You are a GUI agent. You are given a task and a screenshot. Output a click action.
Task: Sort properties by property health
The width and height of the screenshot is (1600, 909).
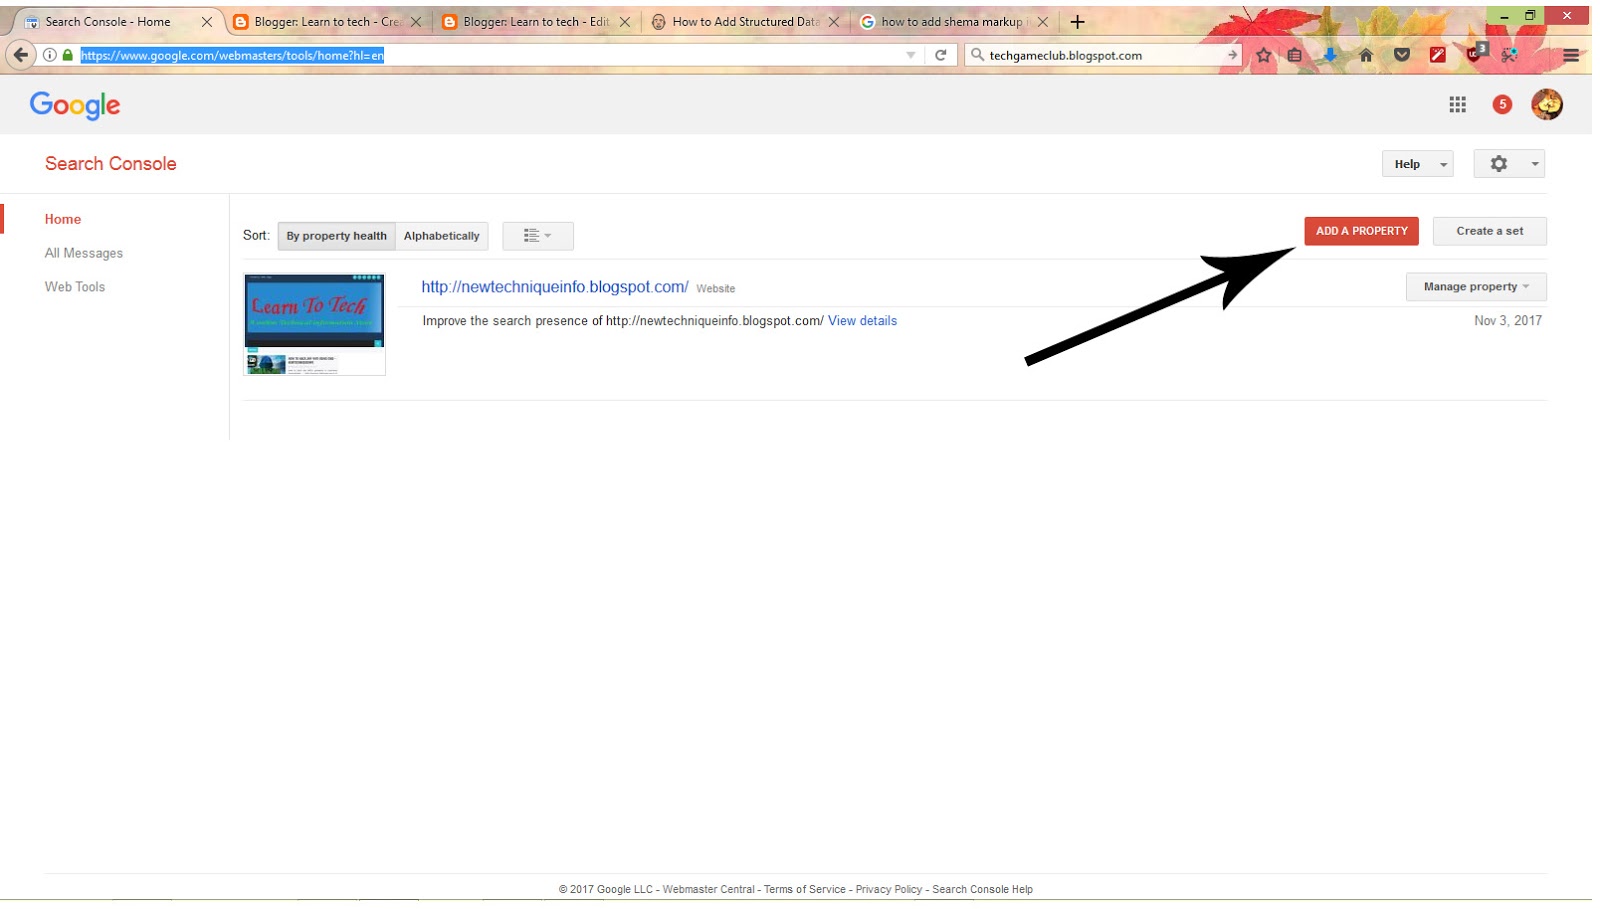[336, 236]
